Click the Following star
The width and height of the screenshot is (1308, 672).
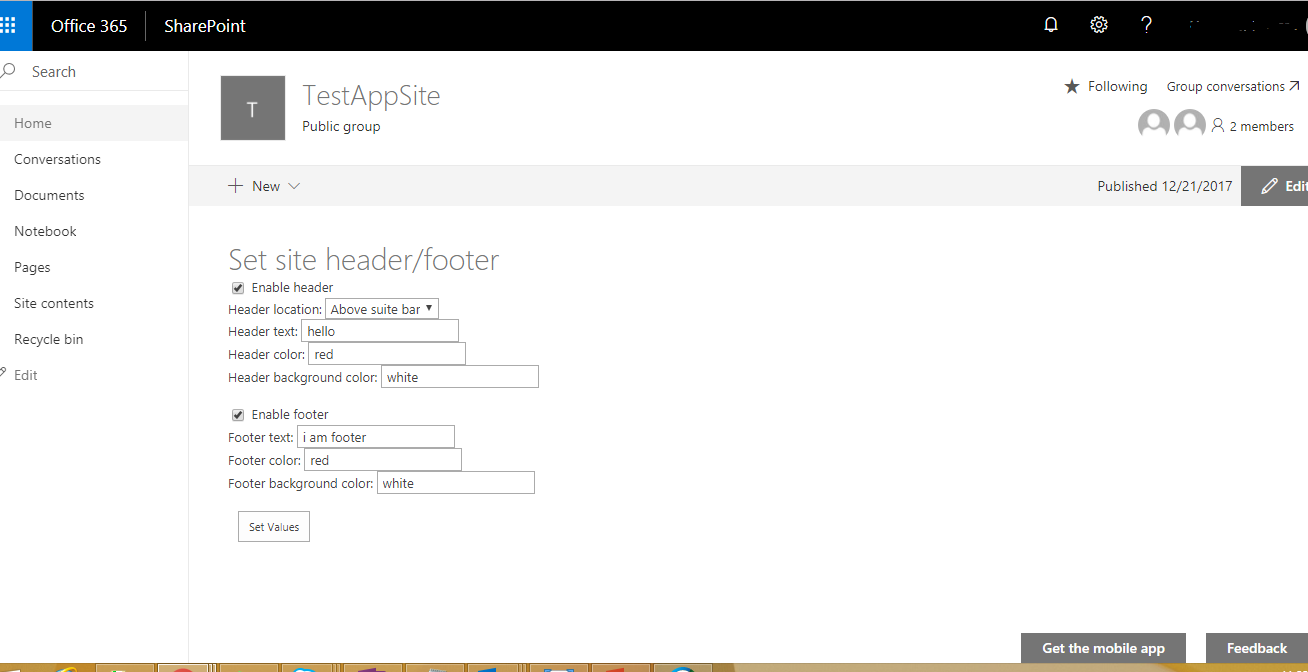click(1072, 86)
